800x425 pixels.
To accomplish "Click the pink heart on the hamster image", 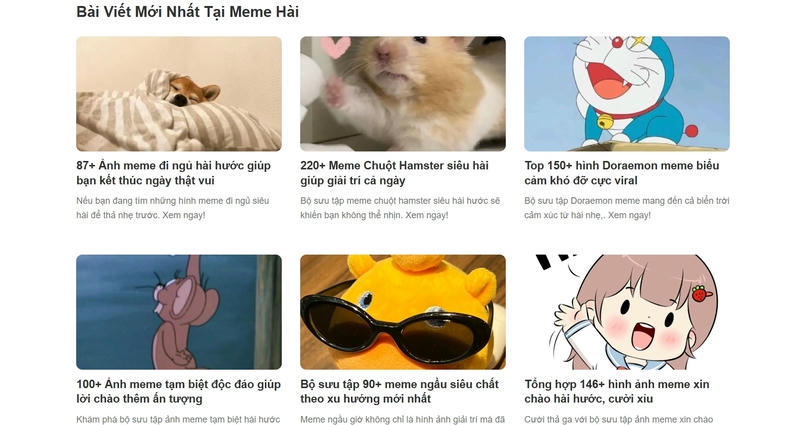I will [335, 47].
